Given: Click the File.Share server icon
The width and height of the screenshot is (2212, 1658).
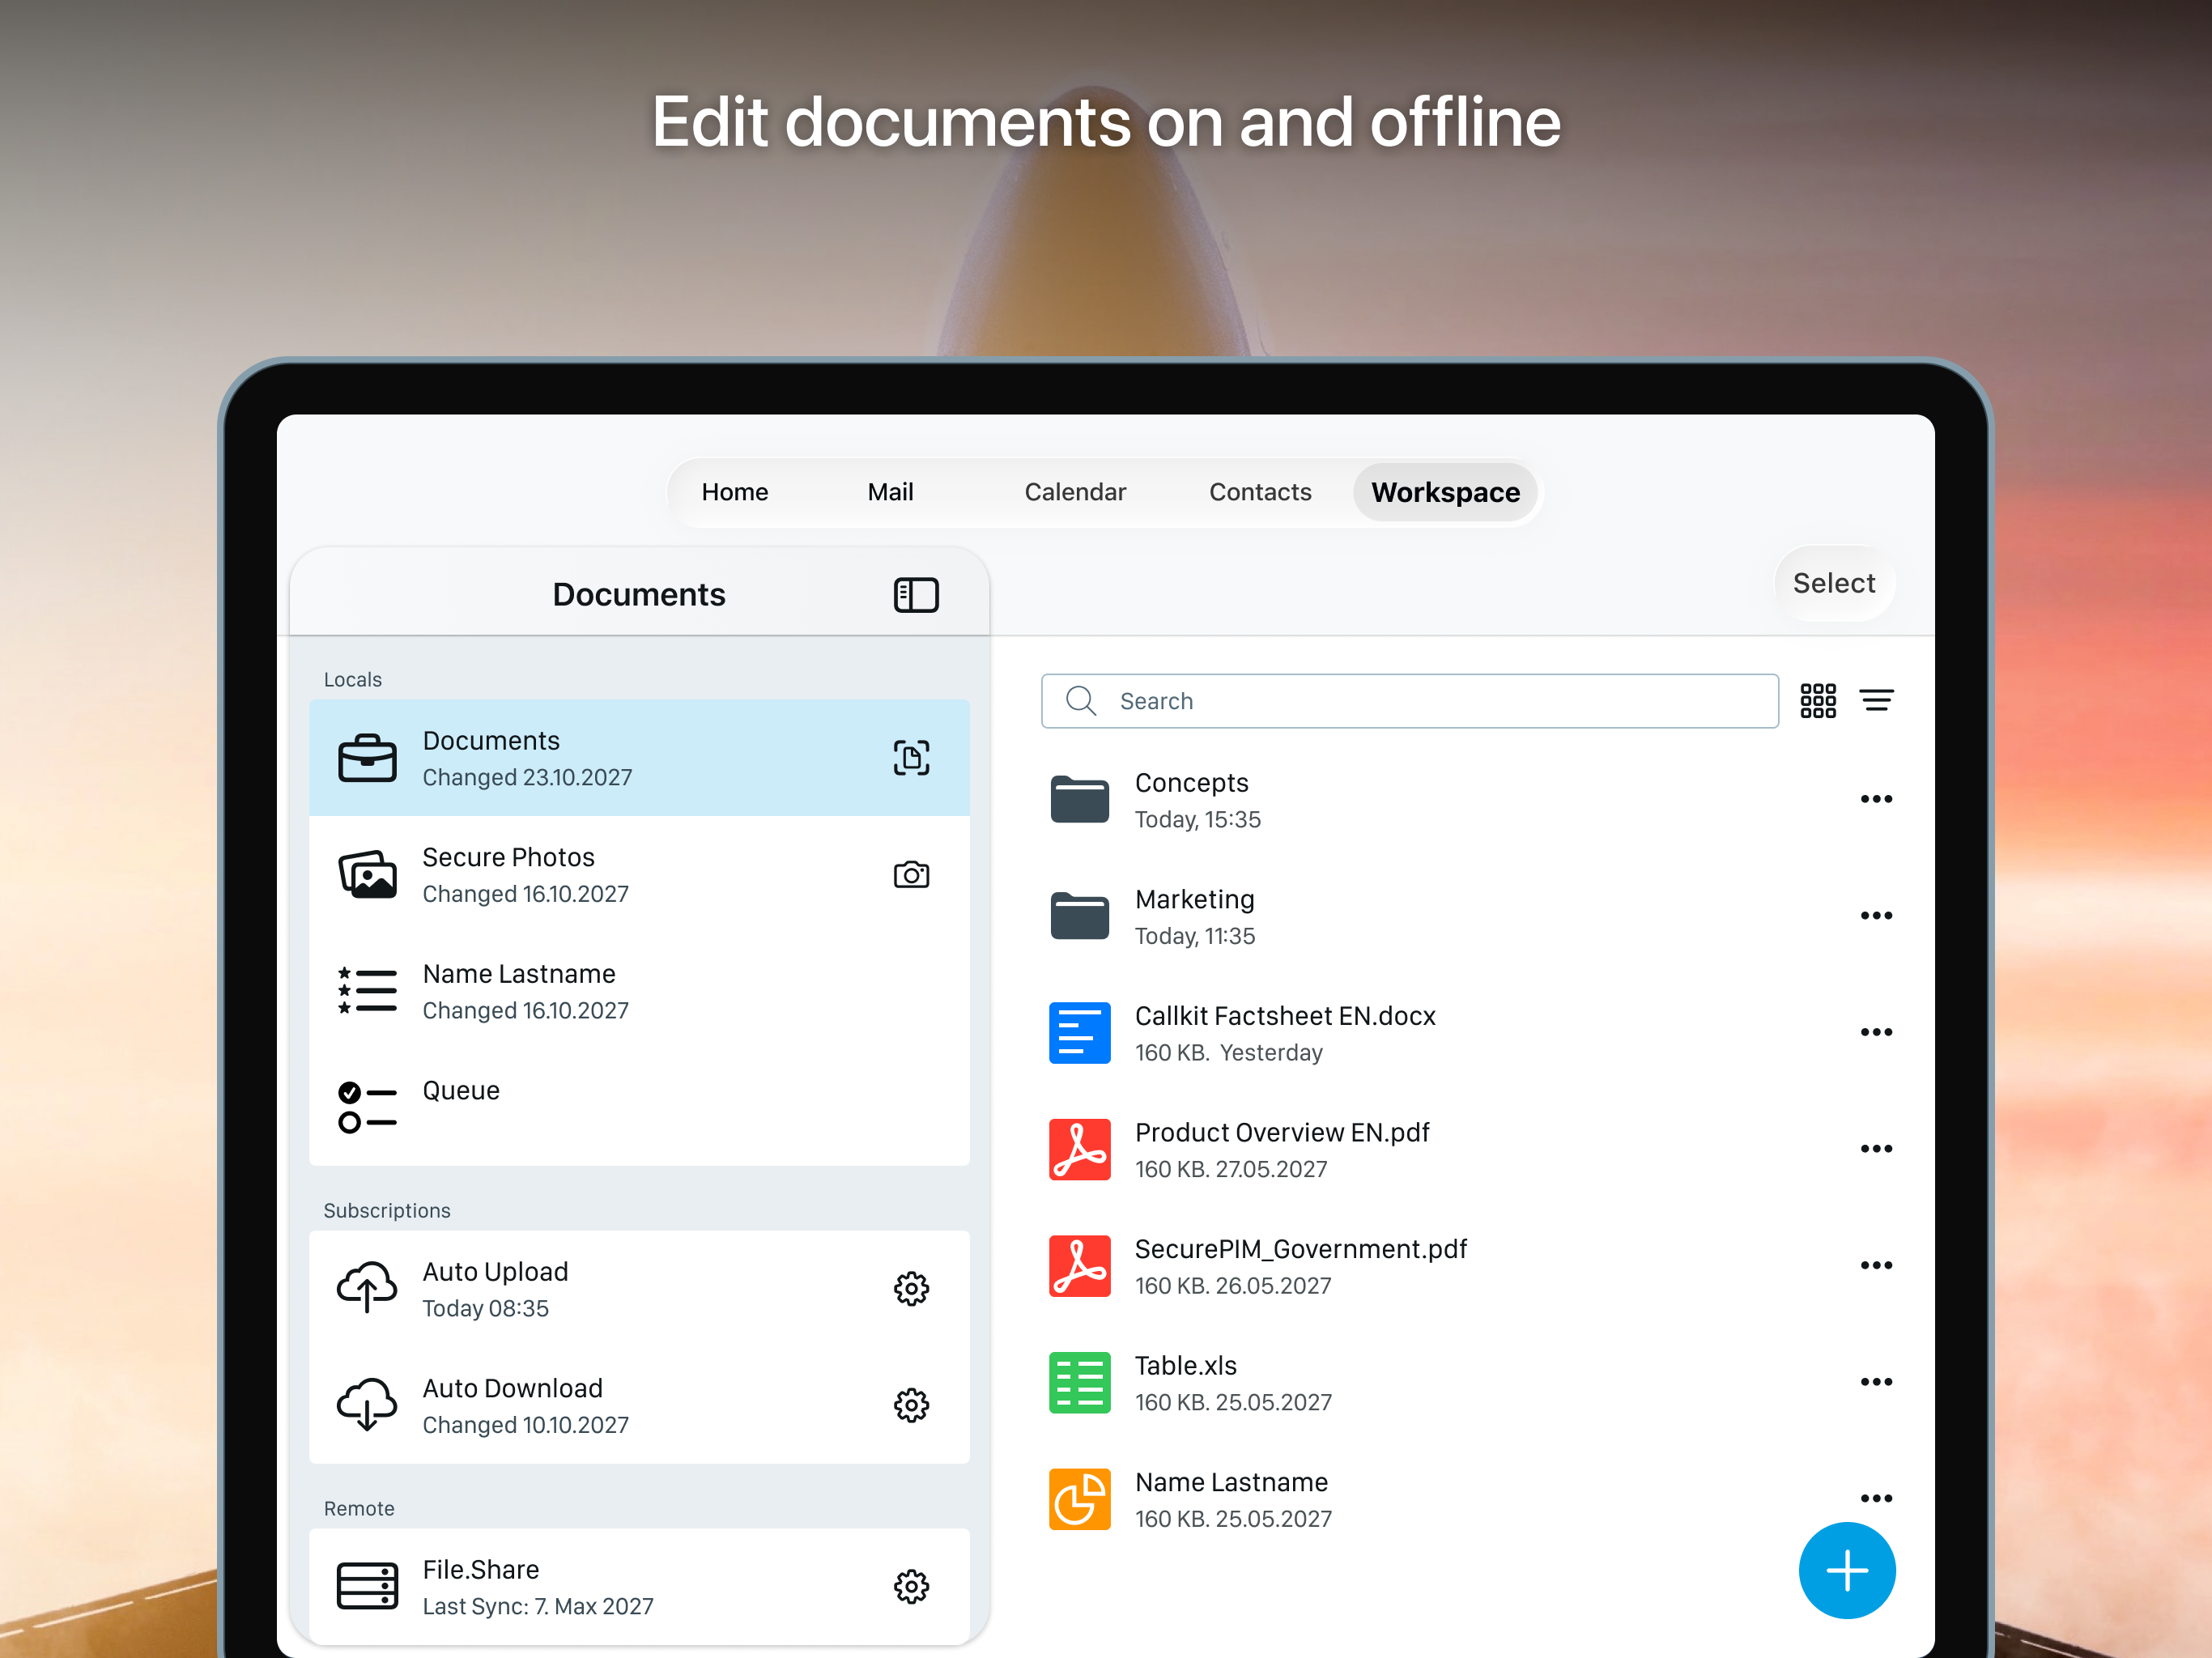Looking at the screenshot, I should pos(367,1586).
